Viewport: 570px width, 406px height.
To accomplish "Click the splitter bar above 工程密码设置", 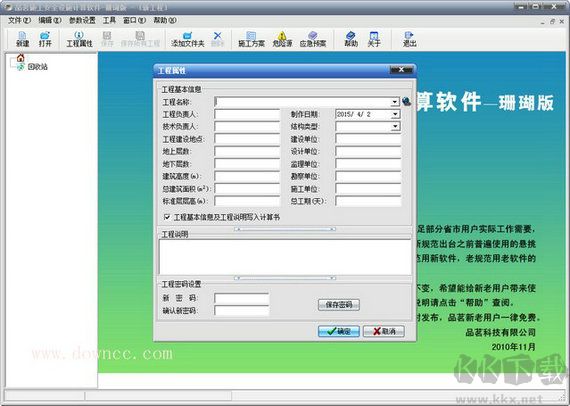I will click(285, 278).
